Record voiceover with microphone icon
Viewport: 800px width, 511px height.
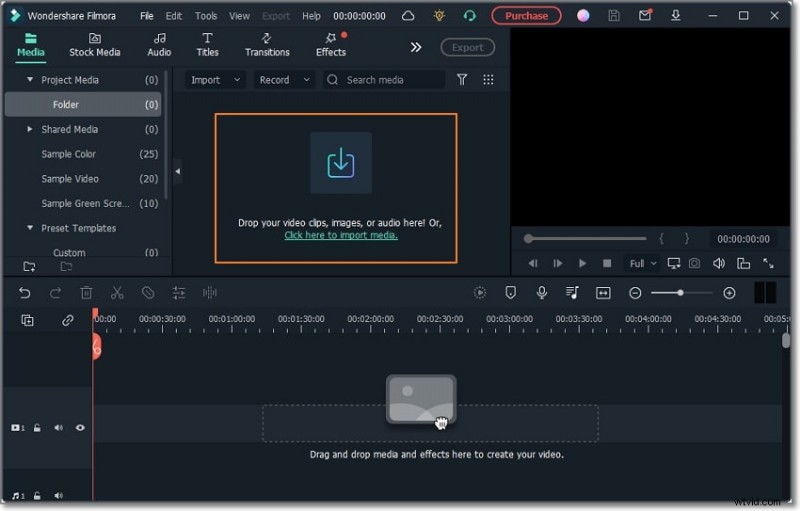[541, 292]
